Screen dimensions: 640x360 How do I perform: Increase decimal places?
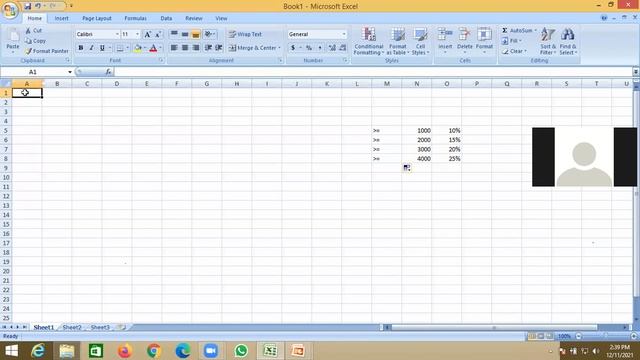coord(332,48)
